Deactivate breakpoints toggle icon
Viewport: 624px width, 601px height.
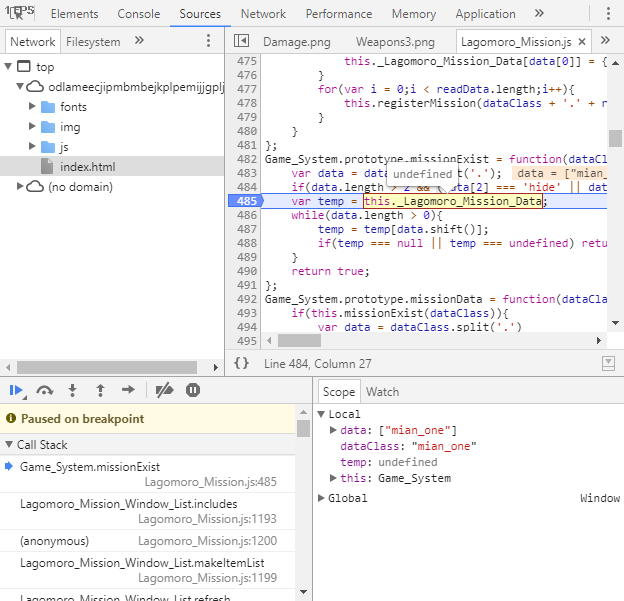pyautogui.click(x=164, y=390)
